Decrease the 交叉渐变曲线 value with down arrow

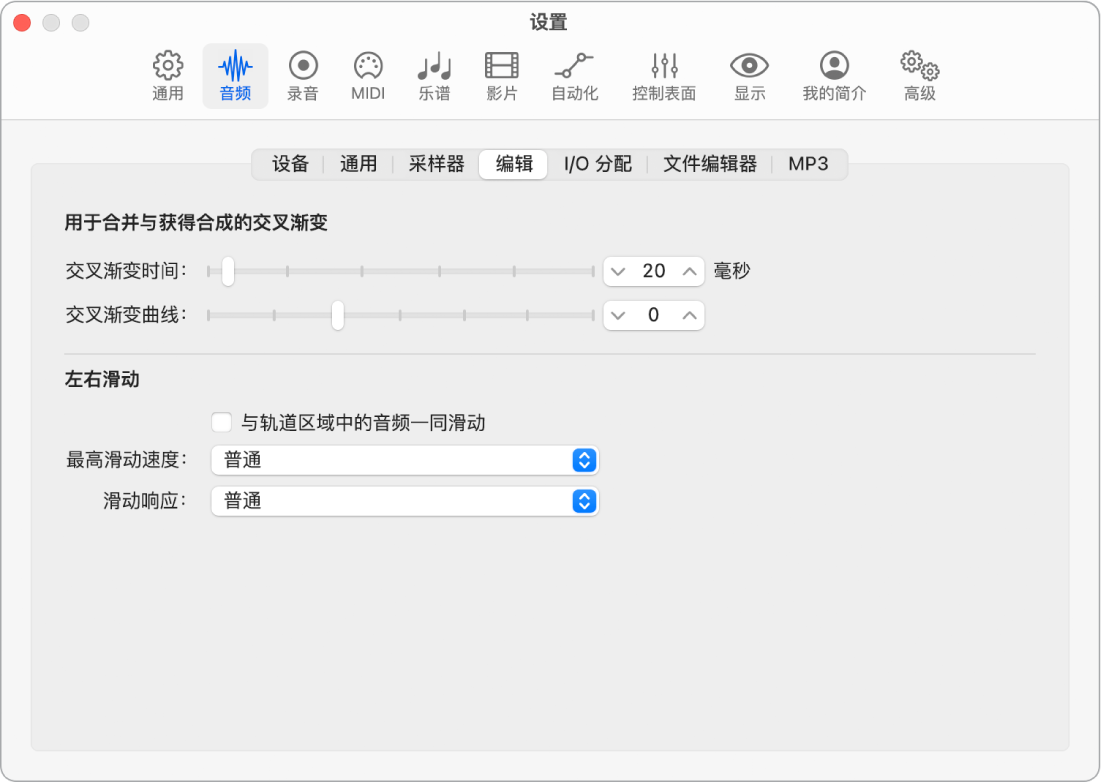618,315
